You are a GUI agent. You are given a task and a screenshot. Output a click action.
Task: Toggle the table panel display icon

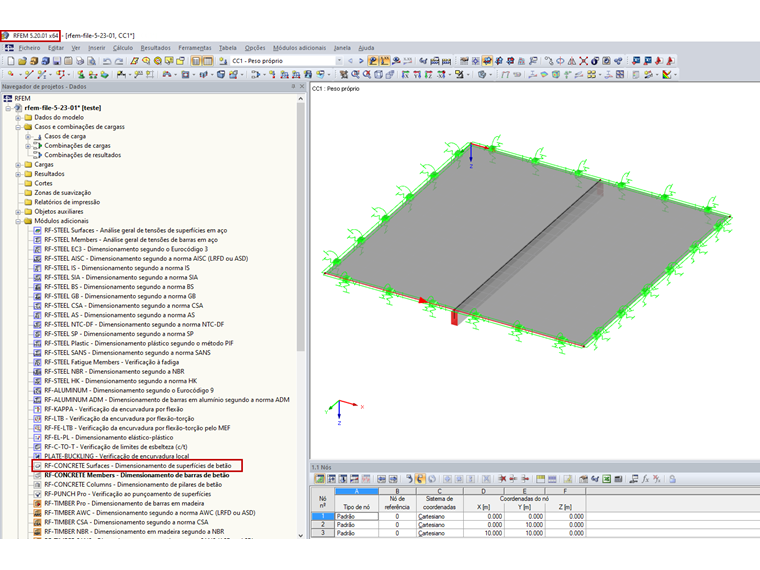(207, 61)
